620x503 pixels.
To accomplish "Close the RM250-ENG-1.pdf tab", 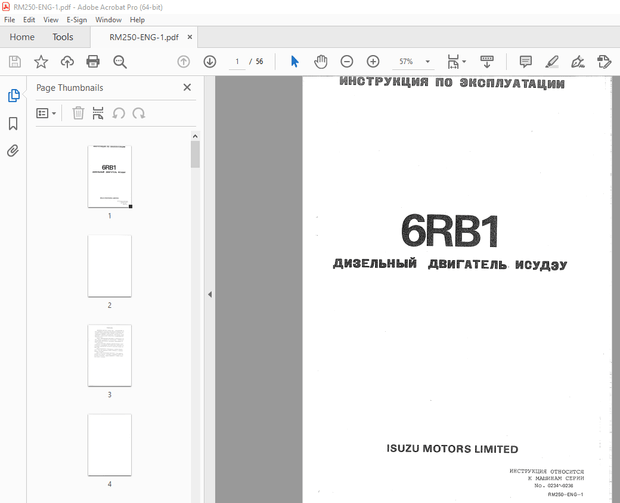I will tap(190, 37).
